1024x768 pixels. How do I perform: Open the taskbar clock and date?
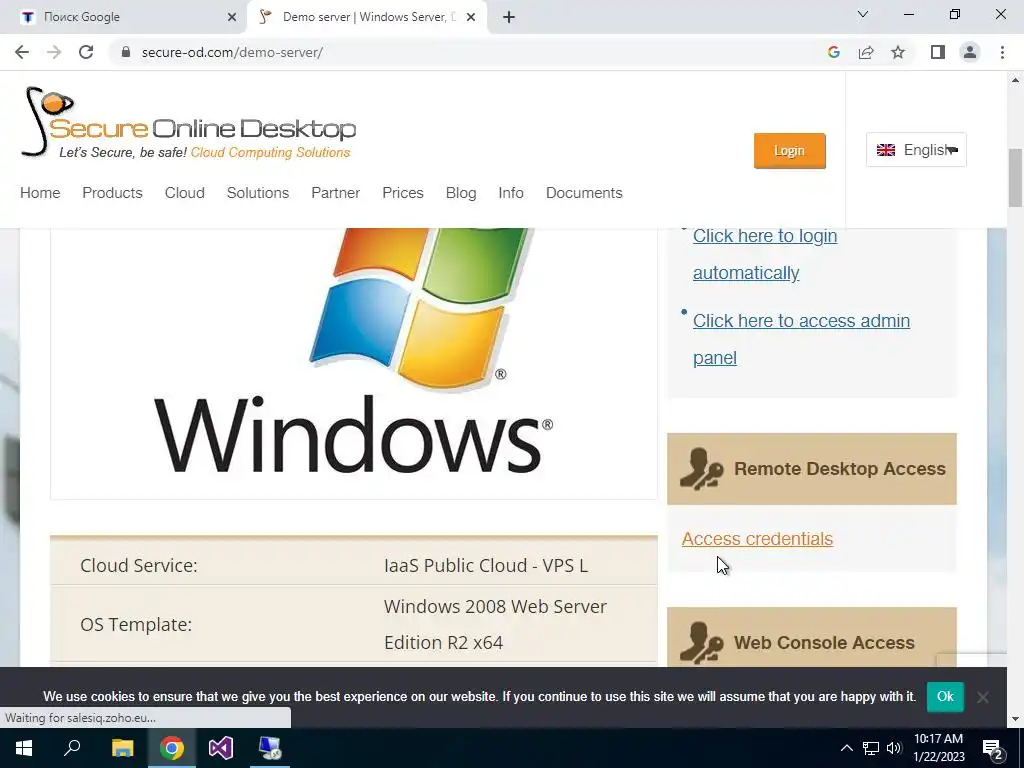(938, 748)
